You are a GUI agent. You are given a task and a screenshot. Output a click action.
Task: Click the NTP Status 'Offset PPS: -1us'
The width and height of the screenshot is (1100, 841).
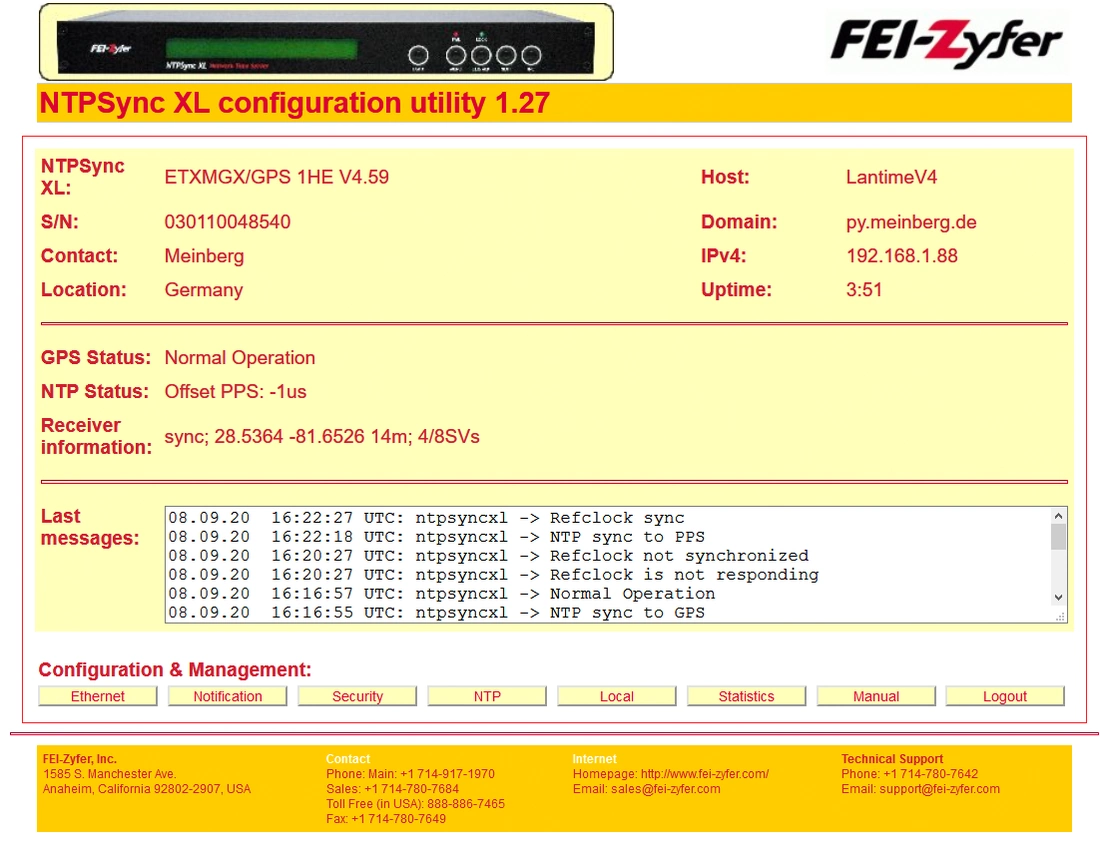(x=235, y=391)
